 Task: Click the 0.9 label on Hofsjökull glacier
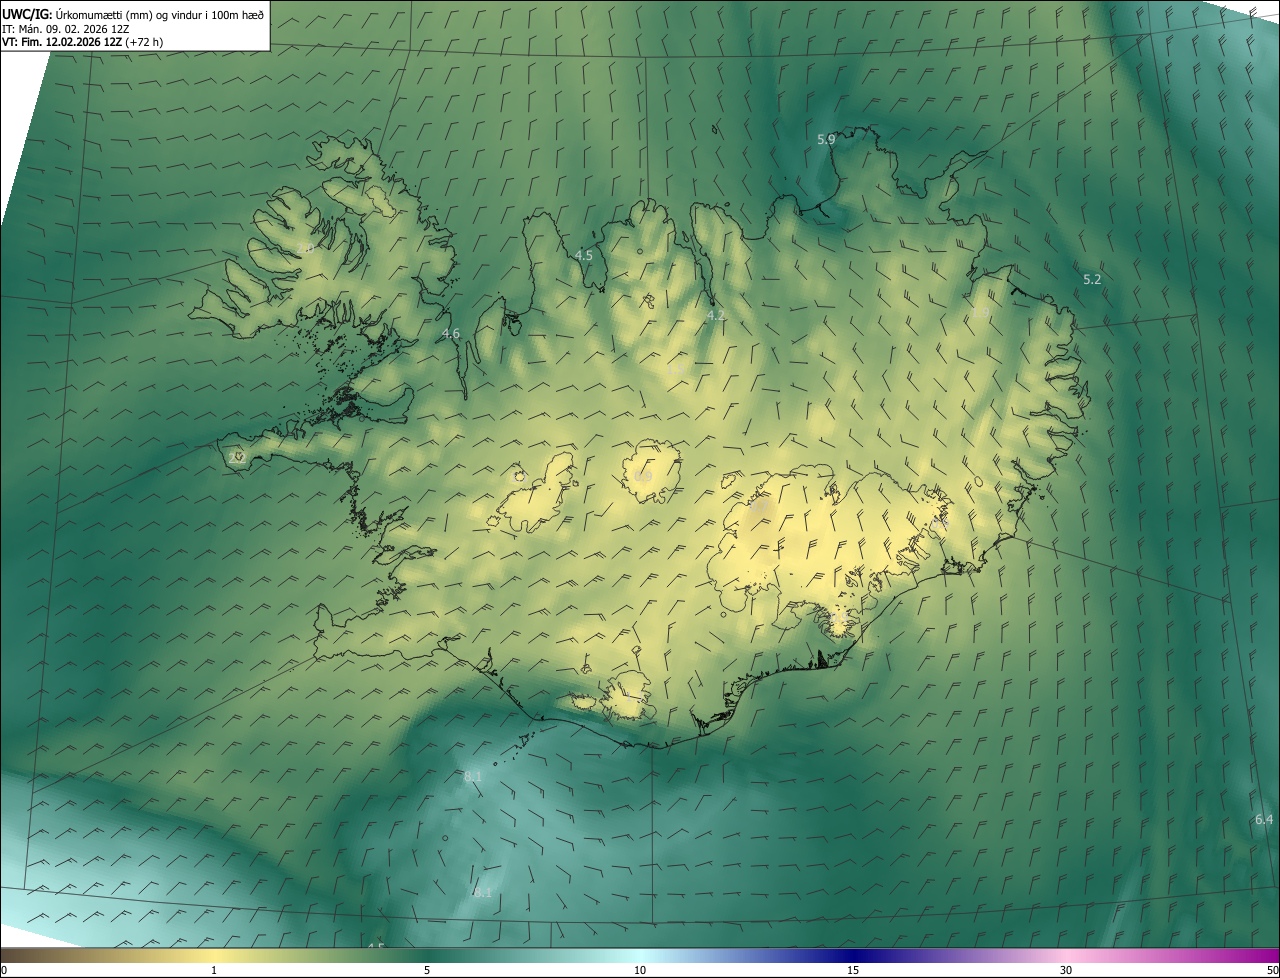tap(643, 477)
